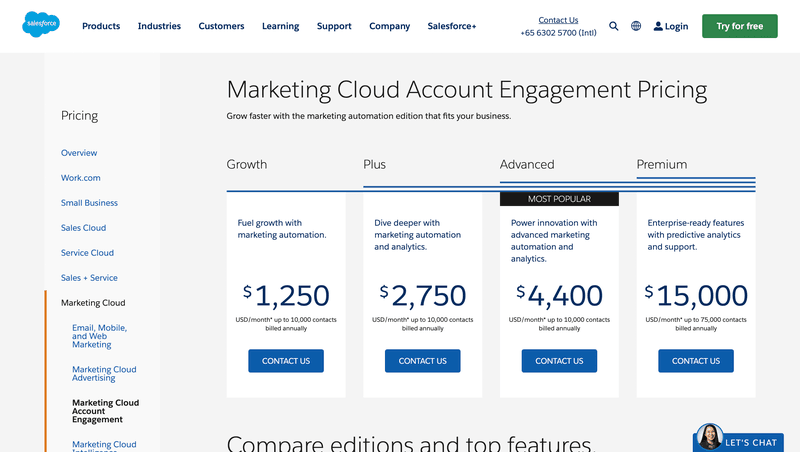Open the globe region selector icon
Image resolution: width=800 pixels, height=452 pixels.
636,26
